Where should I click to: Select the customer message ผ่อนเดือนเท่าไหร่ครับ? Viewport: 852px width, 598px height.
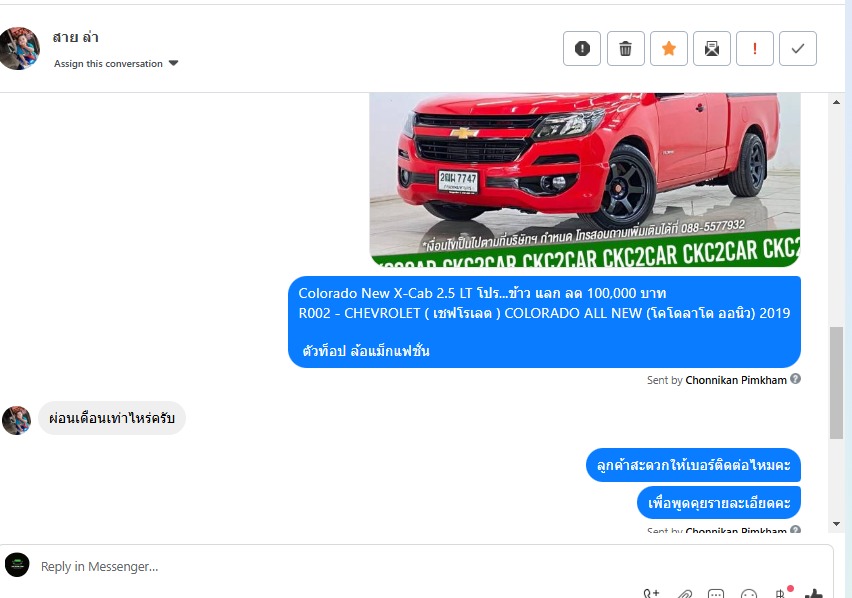pos(112,418)
